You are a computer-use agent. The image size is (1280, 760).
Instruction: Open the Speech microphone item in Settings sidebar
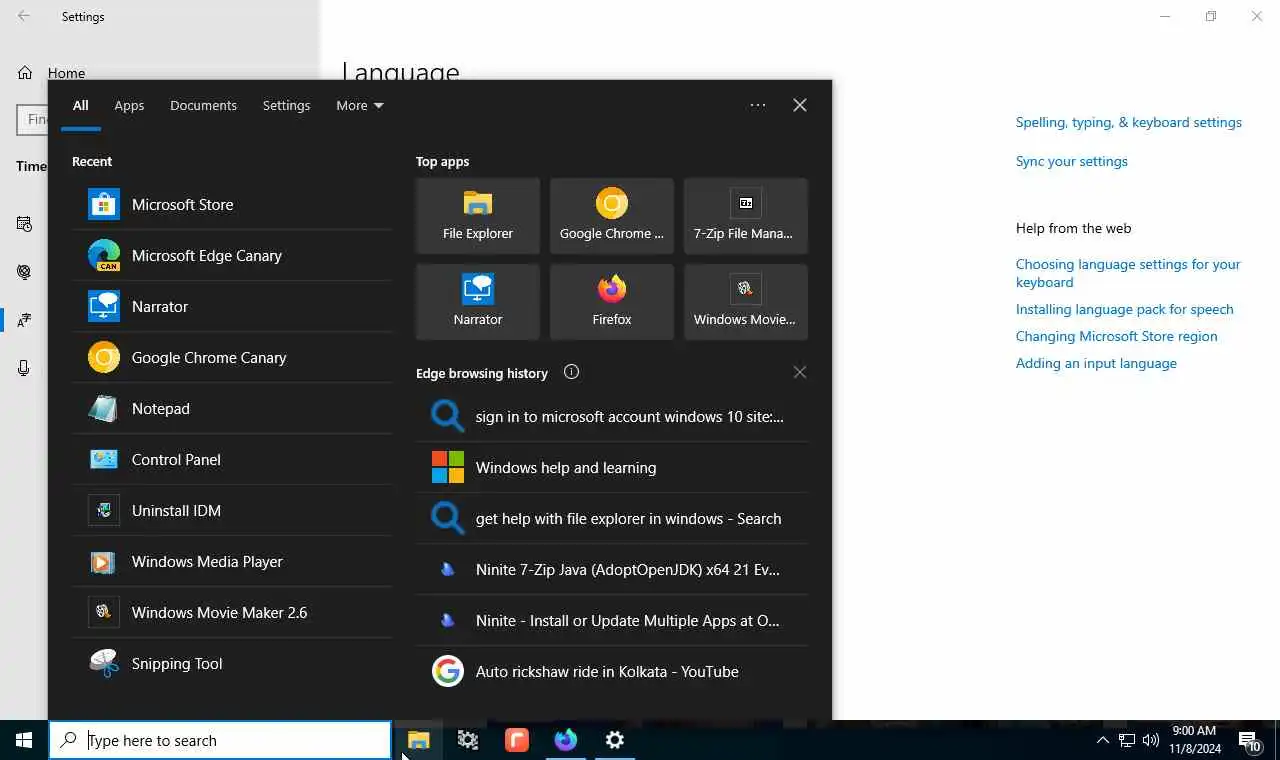click(x=24, y=368)
